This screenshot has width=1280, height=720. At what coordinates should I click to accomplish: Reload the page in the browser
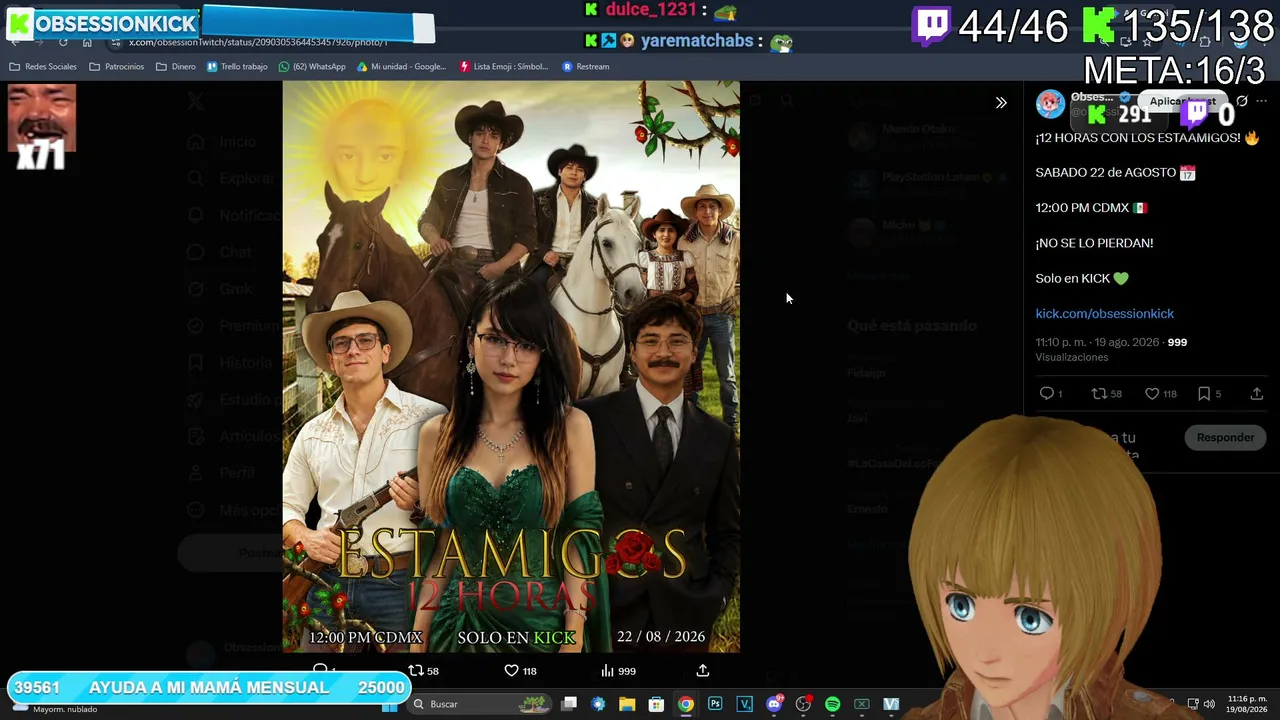pos(63,42)
